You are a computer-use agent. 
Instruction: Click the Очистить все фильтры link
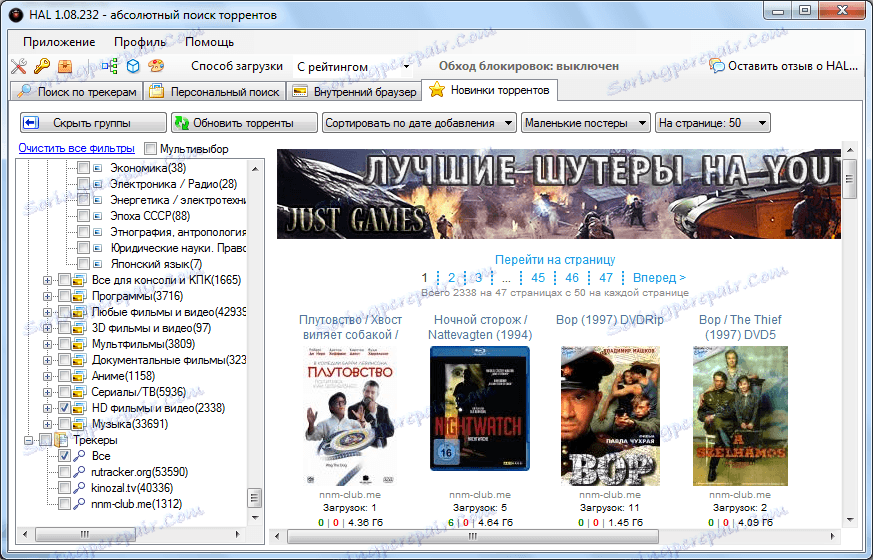tap(76, 149)
